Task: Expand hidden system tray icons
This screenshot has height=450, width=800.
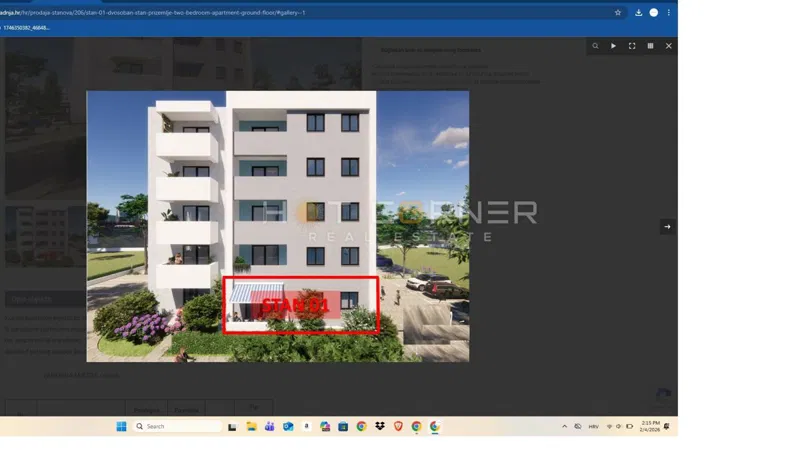Action: [564, 427]
